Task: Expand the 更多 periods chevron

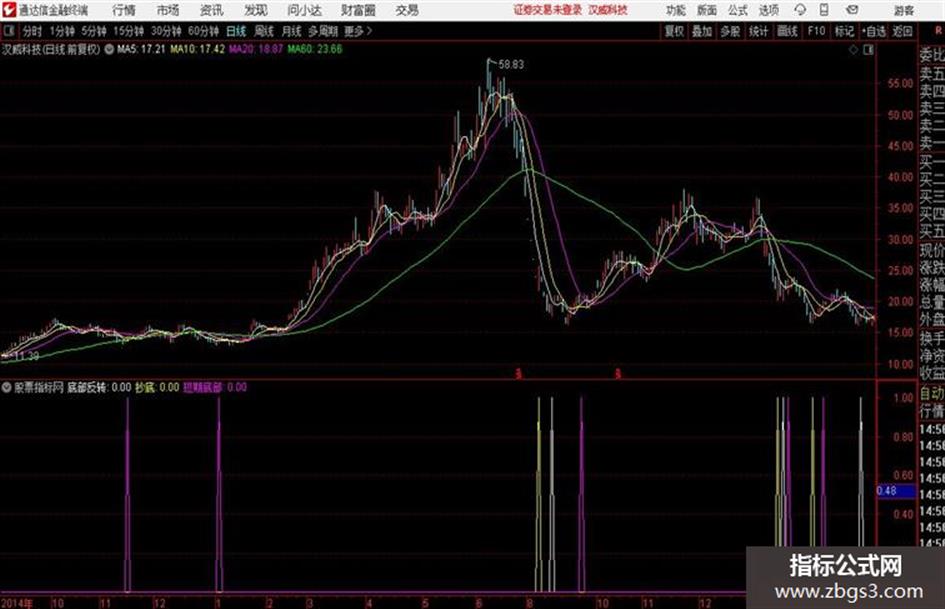Action: coord(369,31)
